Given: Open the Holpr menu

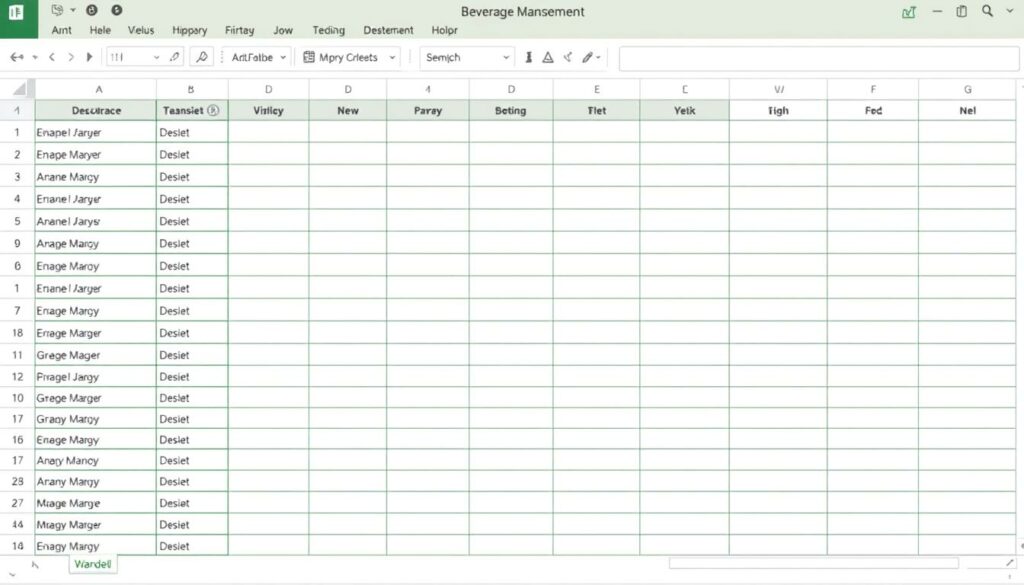Looking at the screenshot, I should [444, 30].
